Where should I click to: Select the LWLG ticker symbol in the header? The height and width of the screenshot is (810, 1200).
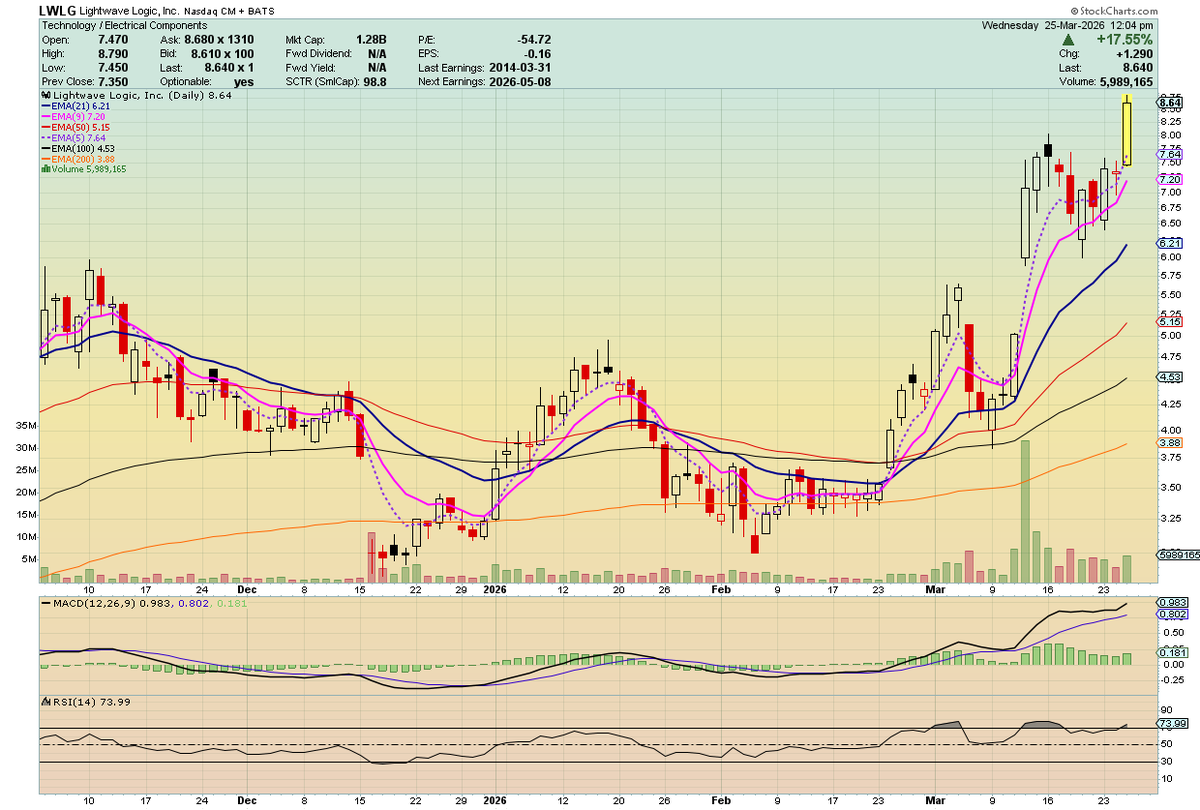[x=59, y=10]
